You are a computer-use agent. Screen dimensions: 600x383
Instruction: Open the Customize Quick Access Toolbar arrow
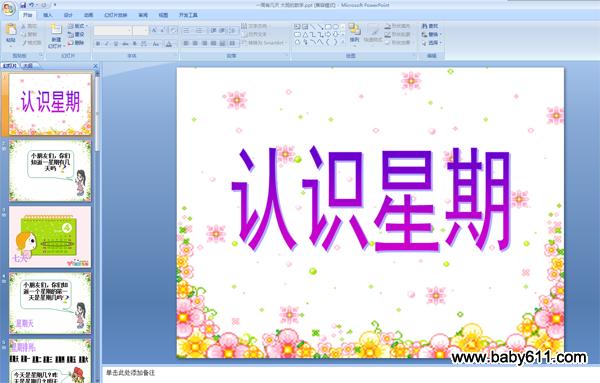[55, 5]
